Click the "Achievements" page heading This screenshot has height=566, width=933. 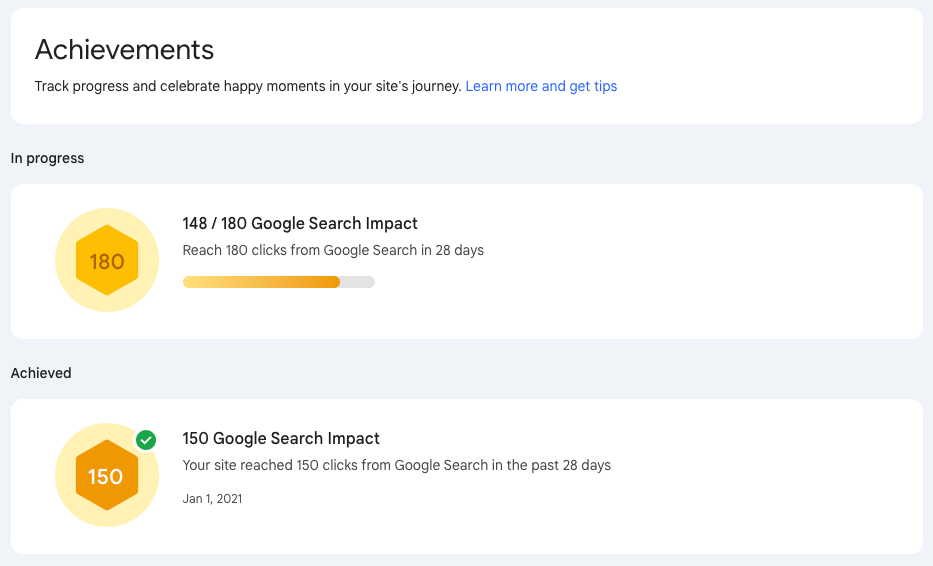pos(124,49)
